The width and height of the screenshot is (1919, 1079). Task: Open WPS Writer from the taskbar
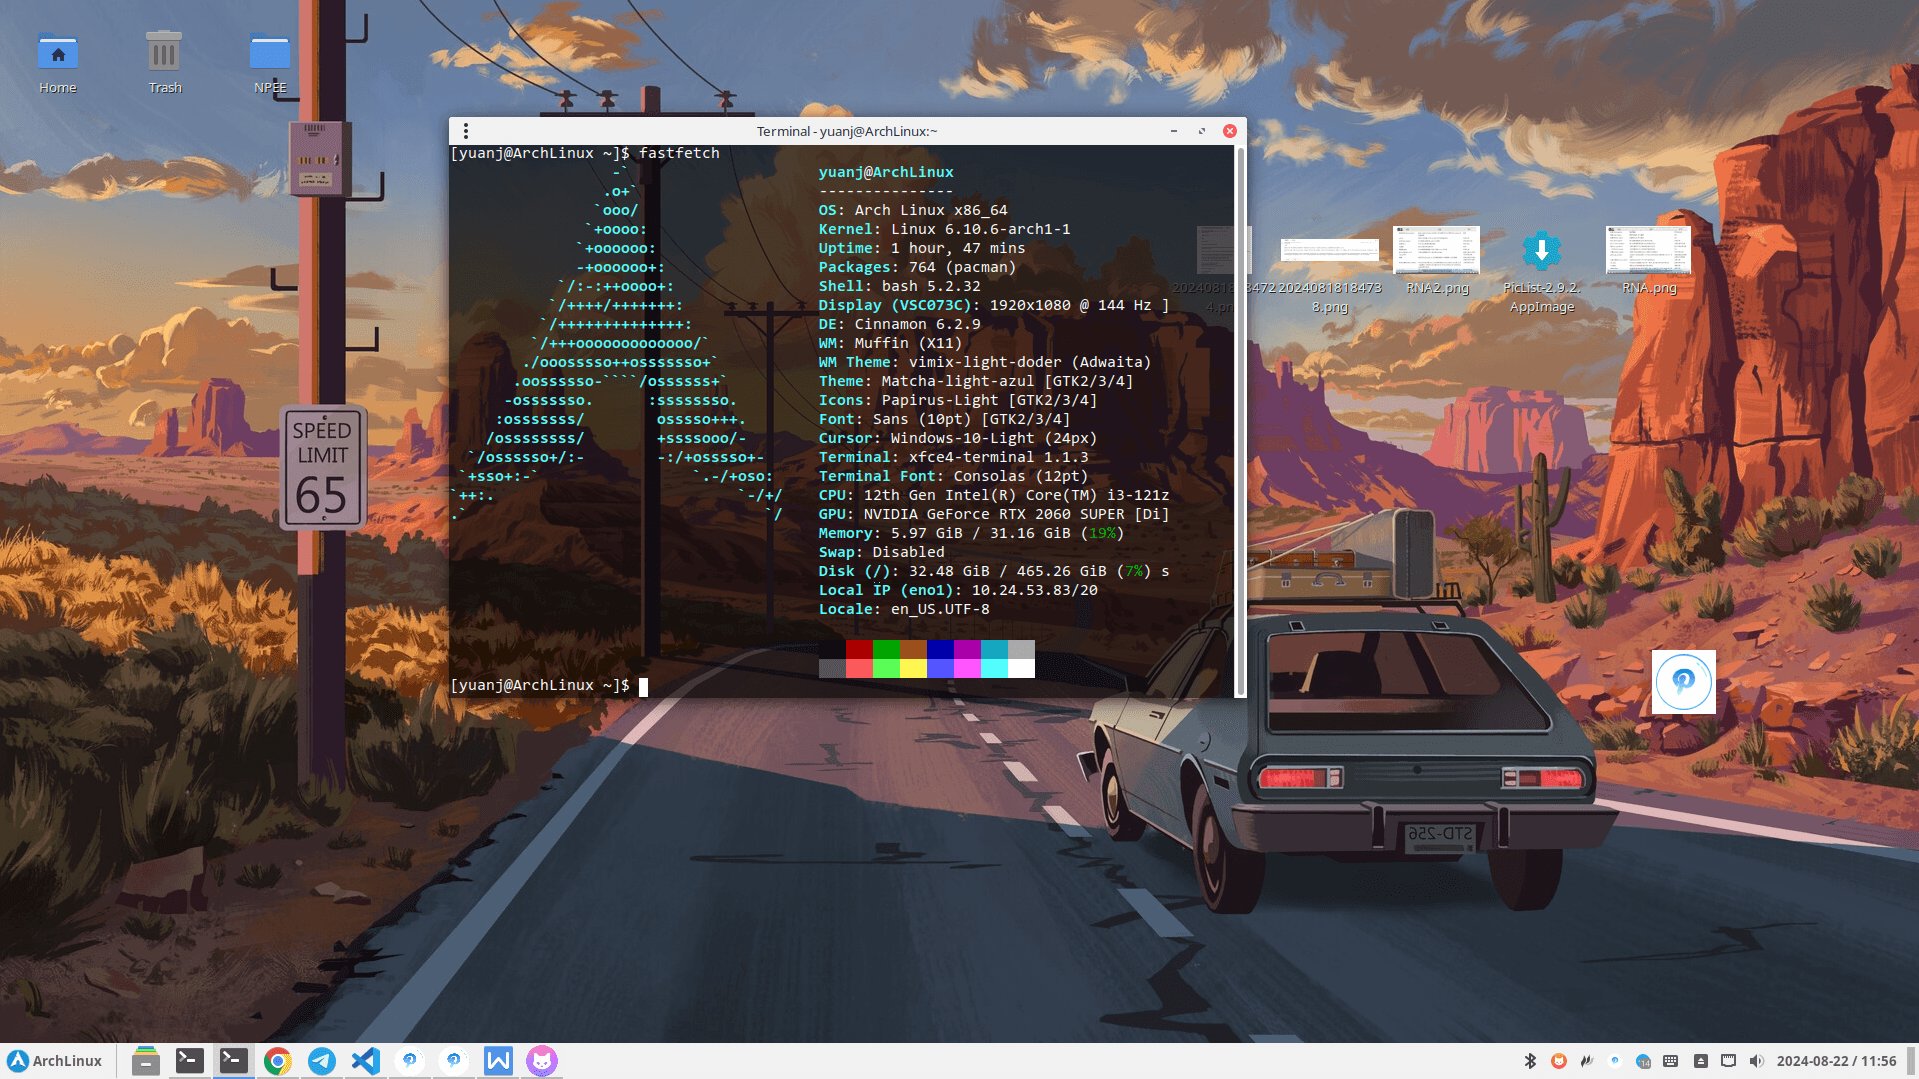pyautogui.click(x=498, y=1061)
